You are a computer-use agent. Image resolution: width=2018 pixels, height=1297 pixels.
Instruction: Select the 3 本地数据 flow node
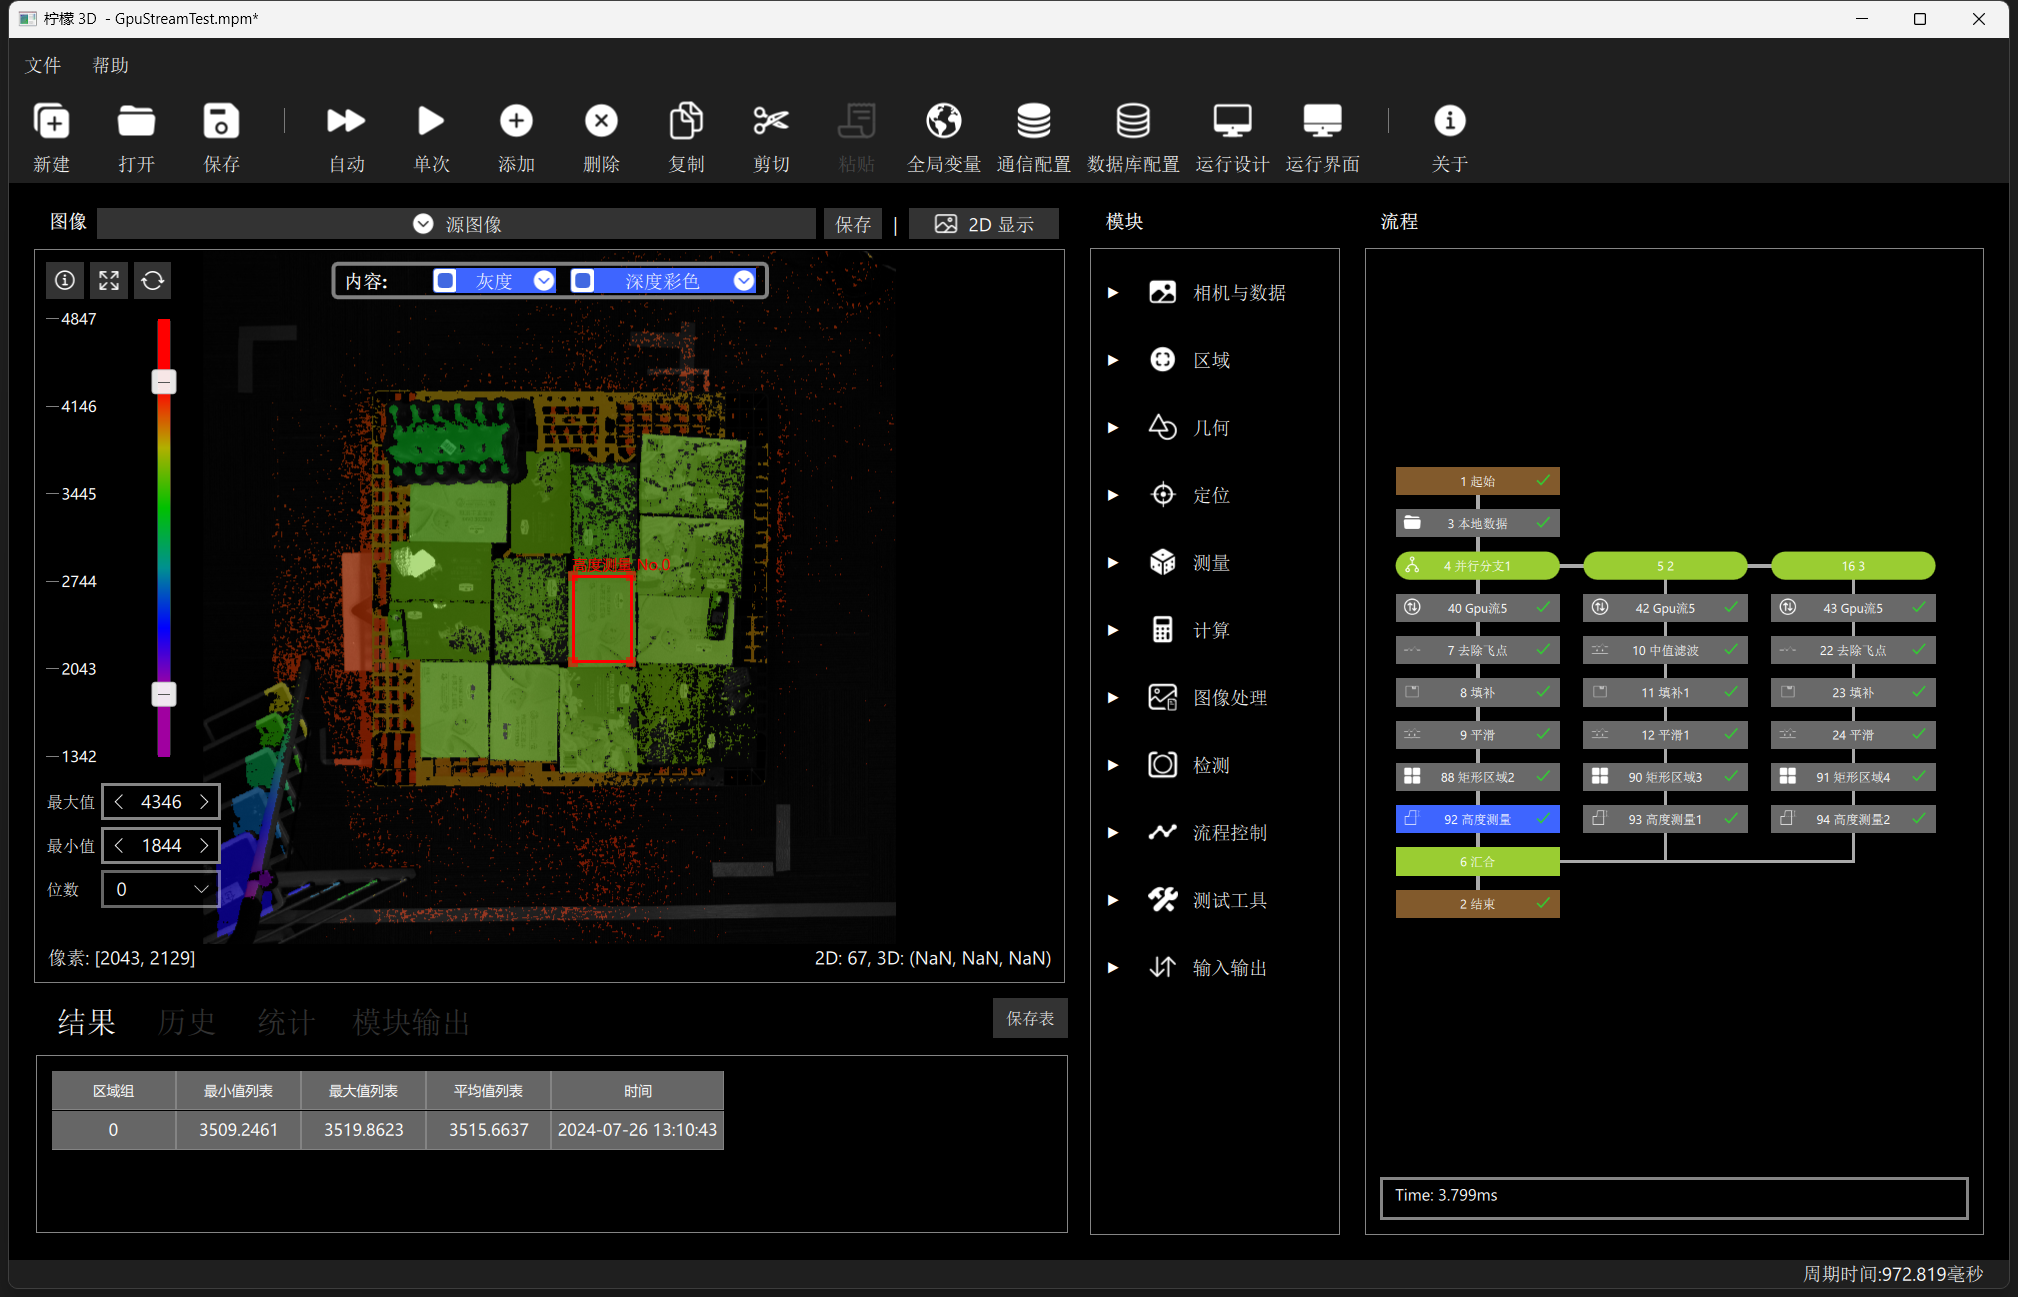coord(1477,523)
